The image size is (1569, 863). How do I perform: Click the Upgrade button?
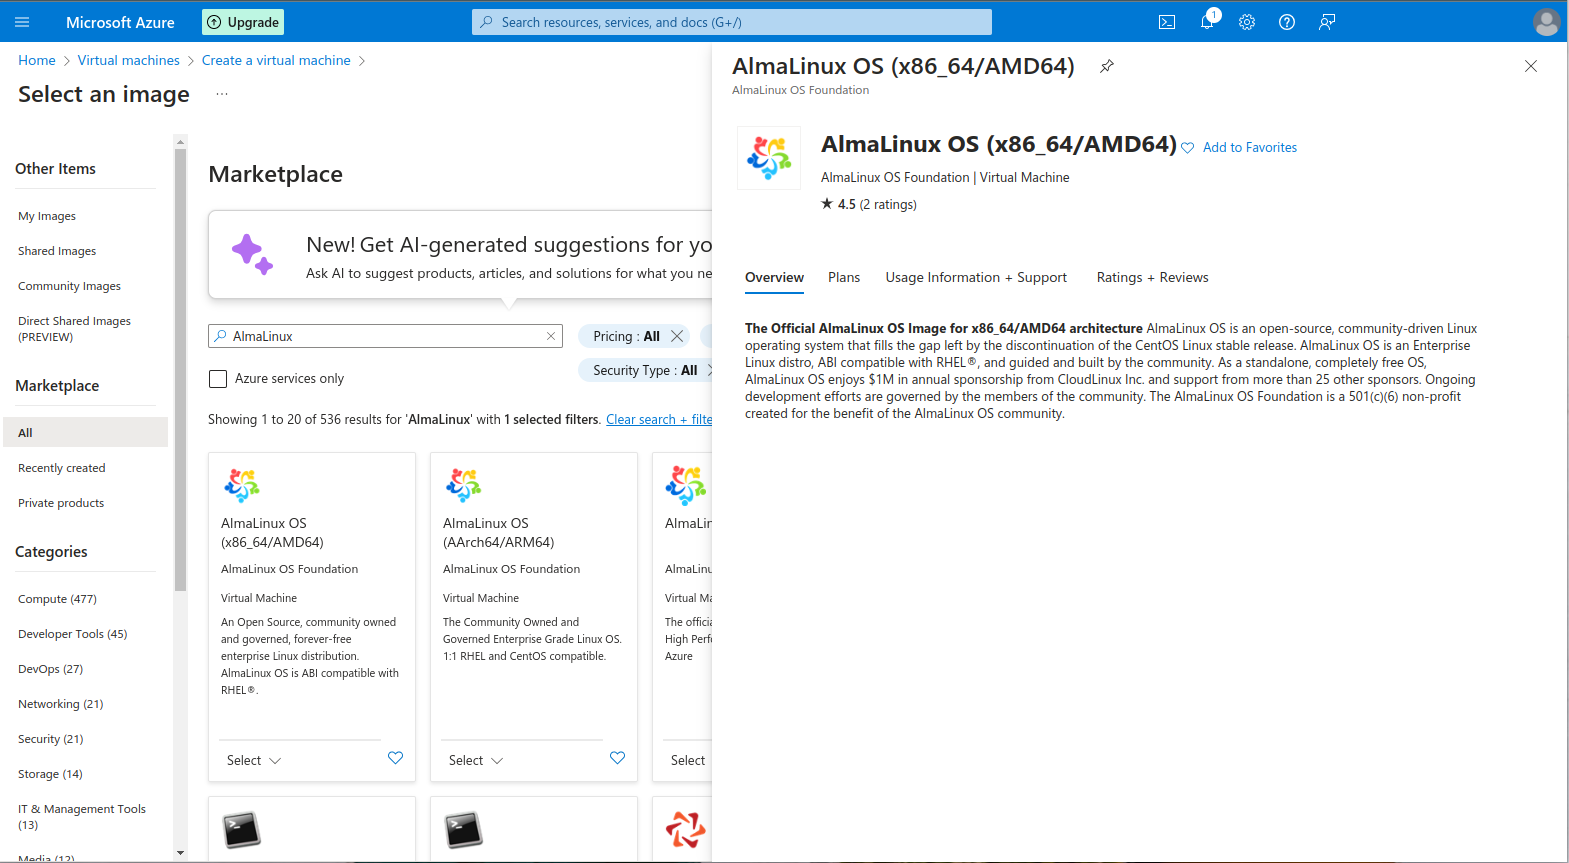243,22
